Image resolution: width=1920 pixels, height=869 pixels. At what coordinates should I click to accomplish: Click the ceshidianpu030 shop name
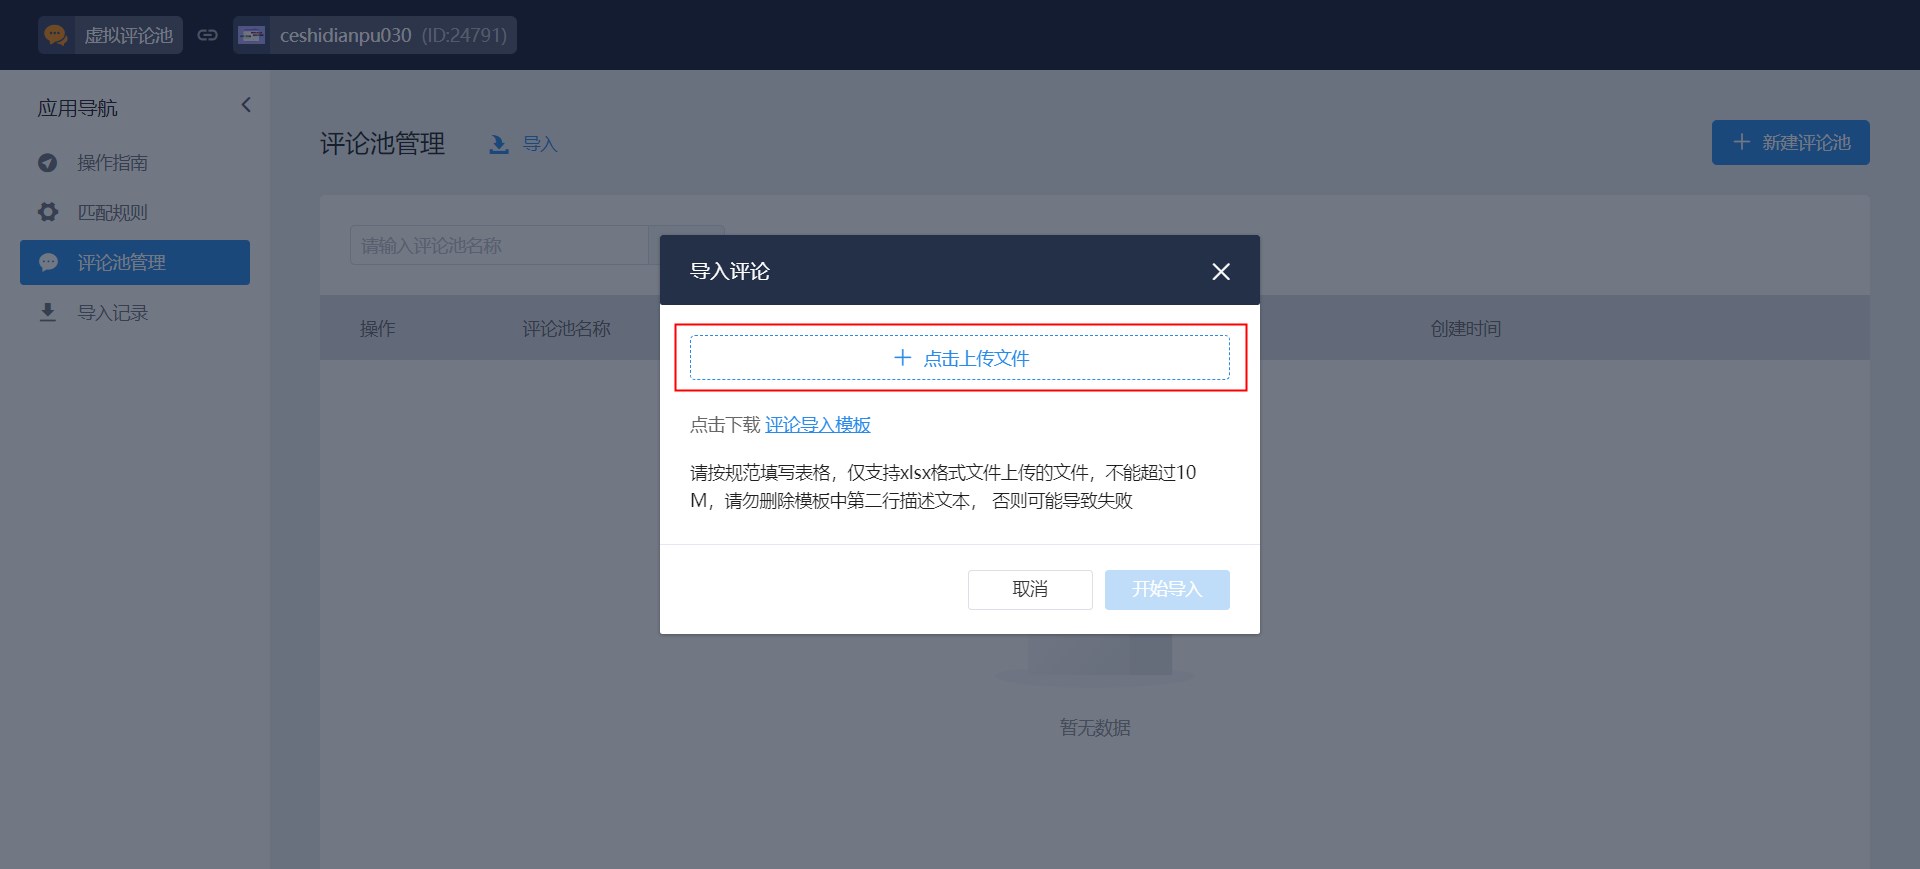(345, 35)
